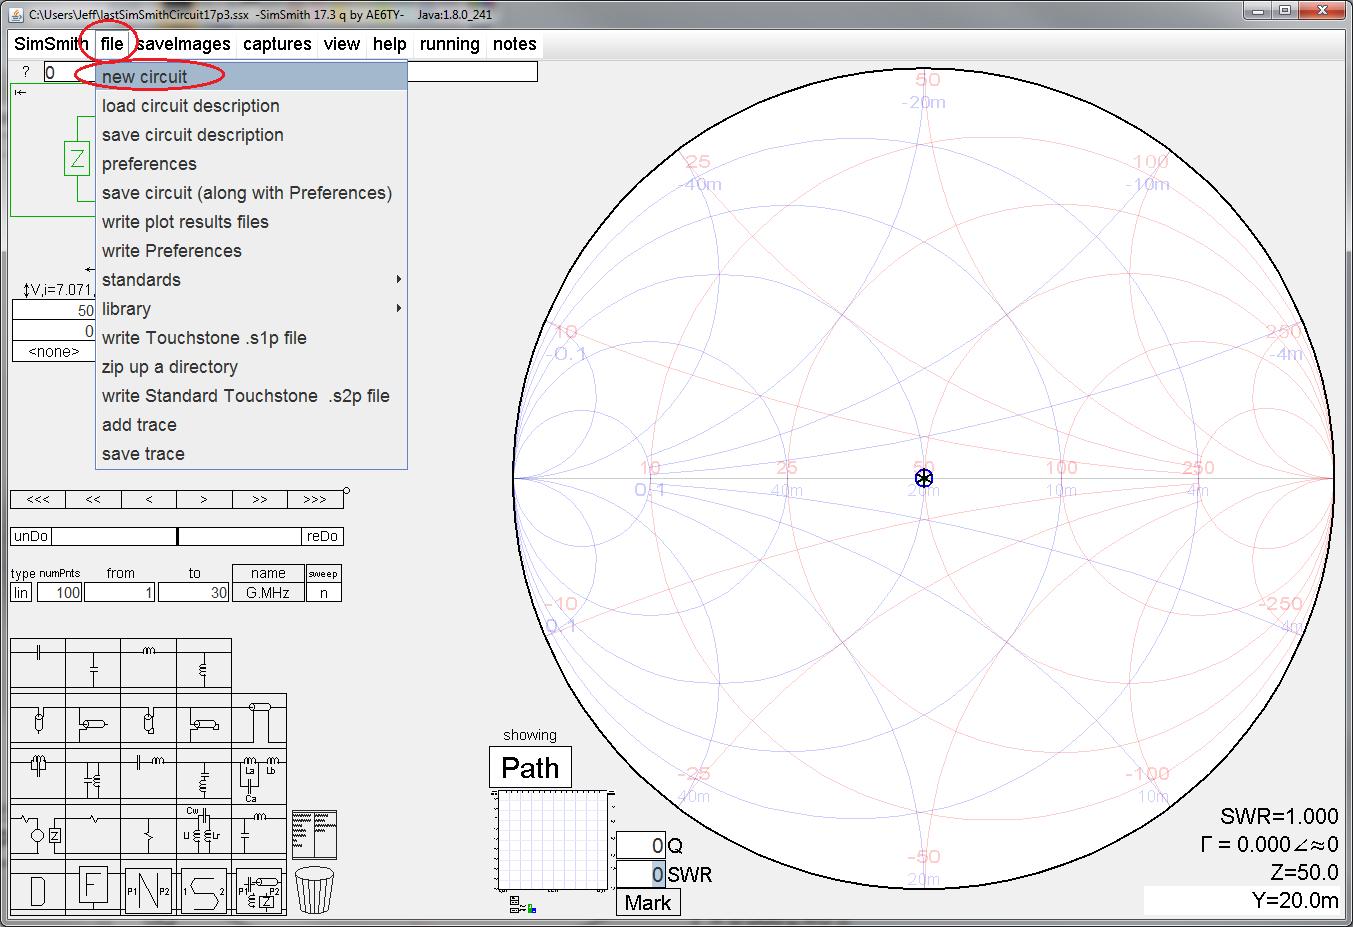Click the trash can icon to delete components
This screenshot has height=927, width=1353.
click(x=314, y=889)
